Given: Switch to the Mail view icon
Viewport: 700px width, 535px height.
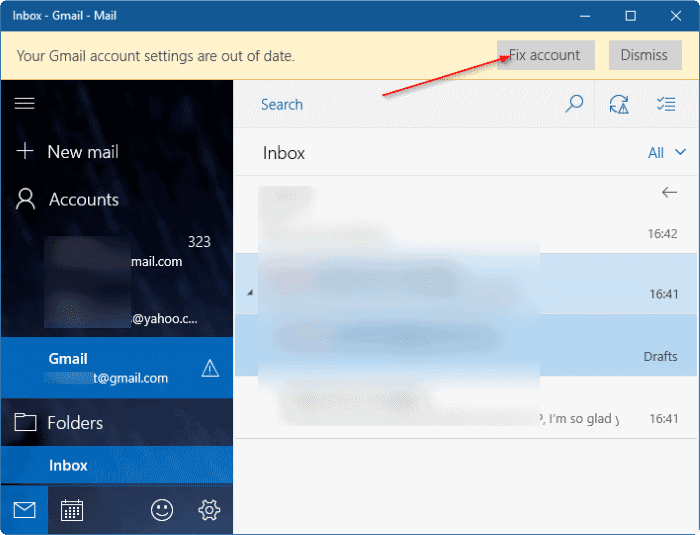Looking at the screenshot, I should click(x=25, y=510).
